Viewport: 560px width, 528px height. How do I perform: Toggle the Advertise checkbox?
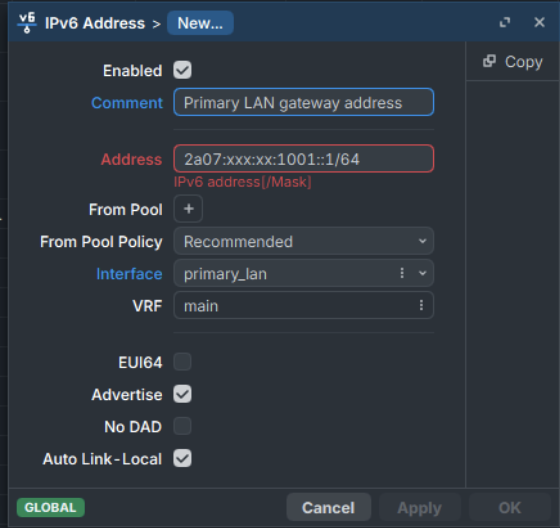click(182, 394)
